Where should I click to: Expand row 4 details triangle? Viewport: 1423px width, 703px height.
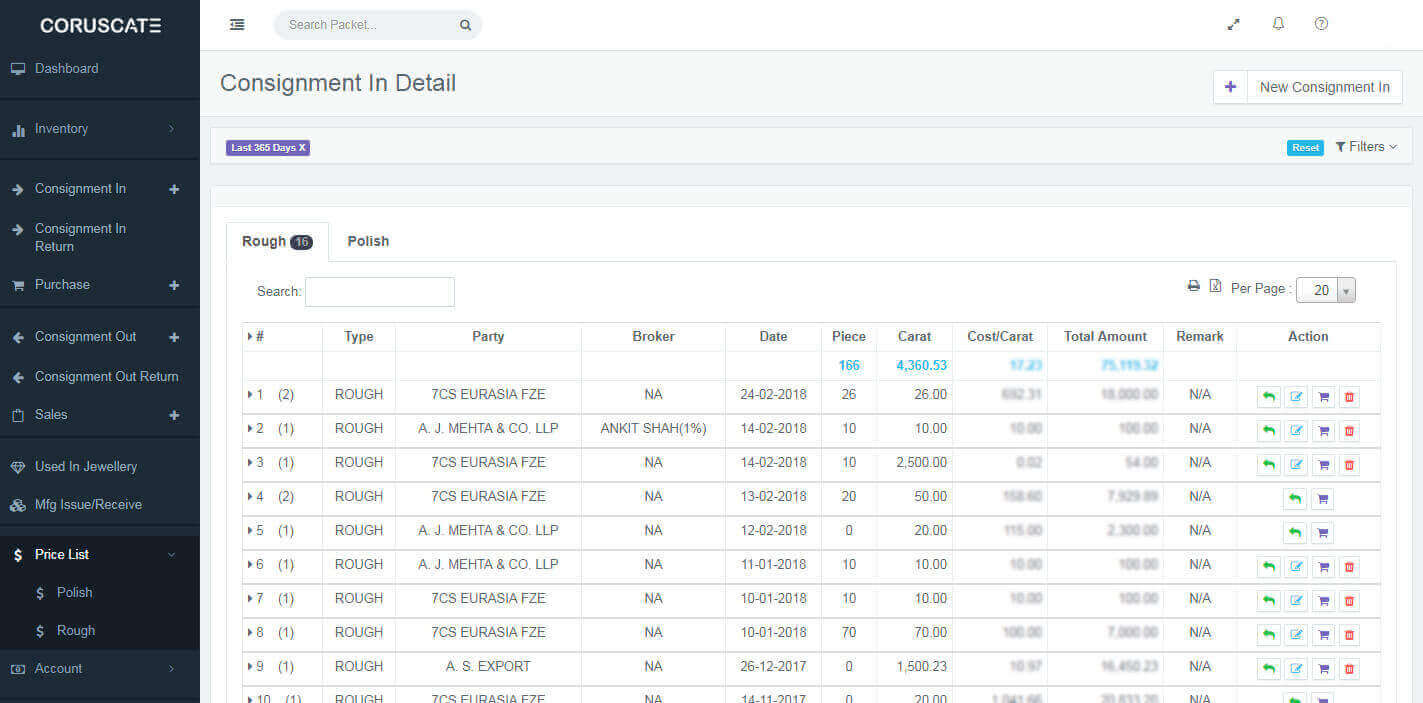(250, 497)
